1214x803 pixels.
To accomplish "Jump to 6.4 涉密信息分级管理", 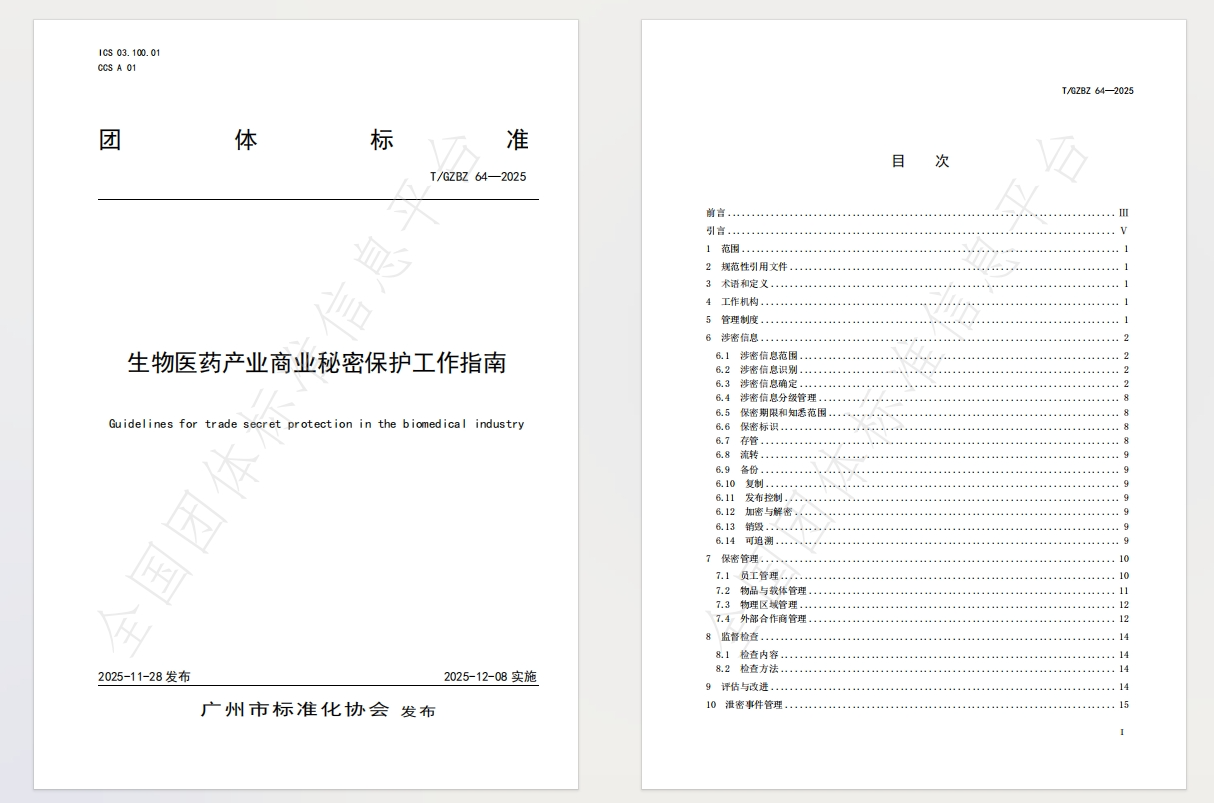I will coord(777,398).
